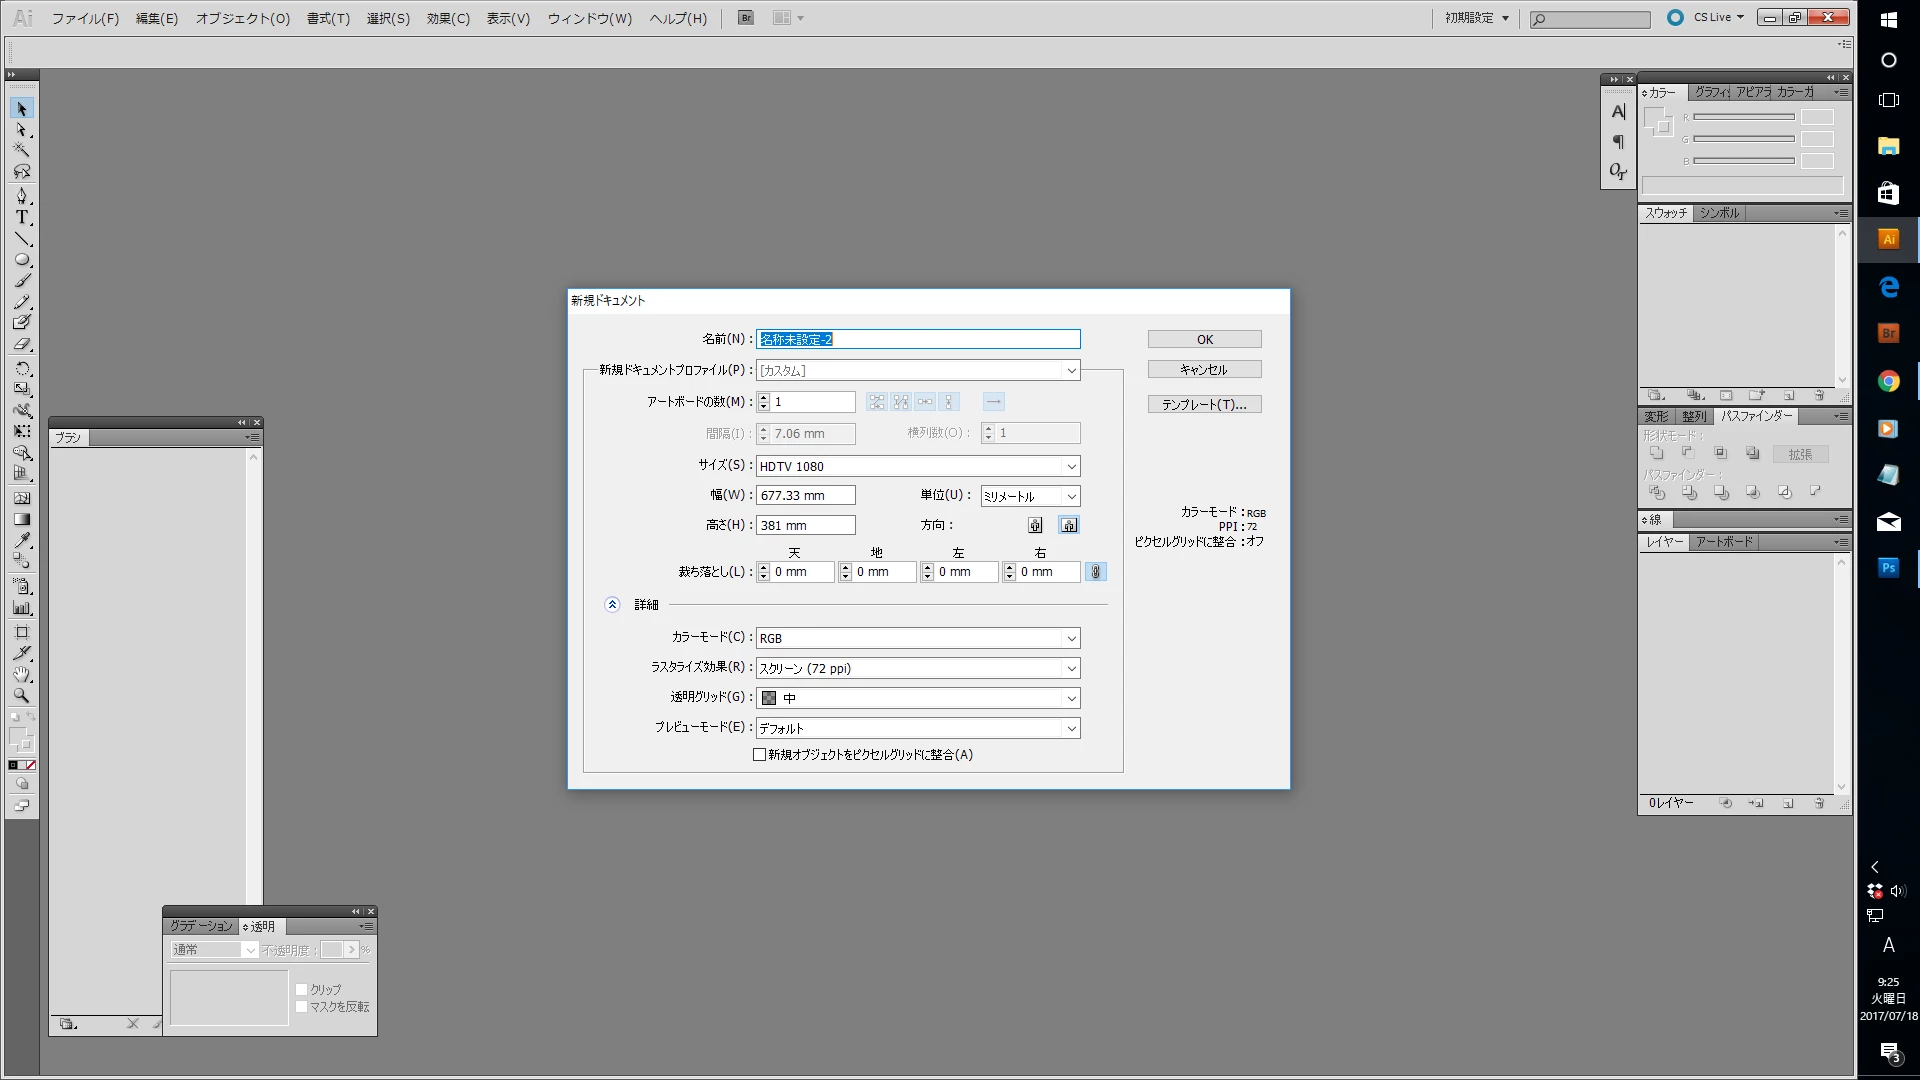Viewport: 1920px width, 1080px height.
Task: Select the Pen tool
Action: click(x=21, y=195)
